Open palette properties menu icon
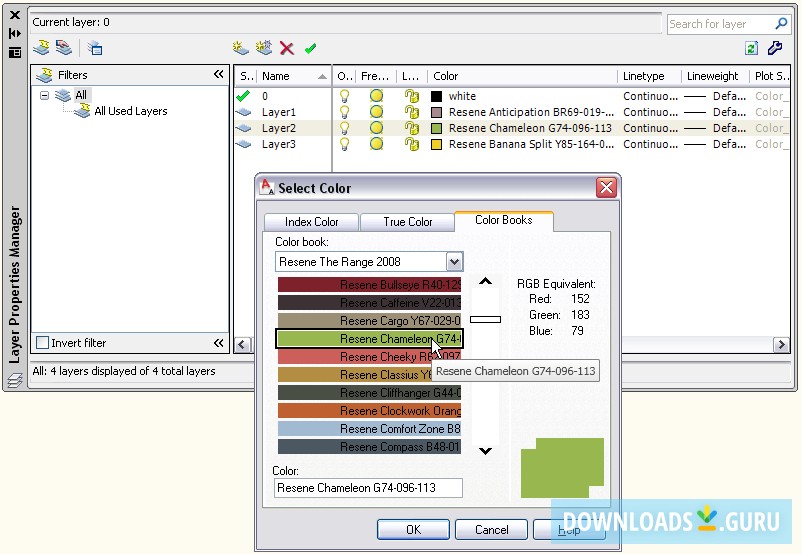Image resolution: width=802 pixels, height=554 pixels. pos(15,52)
